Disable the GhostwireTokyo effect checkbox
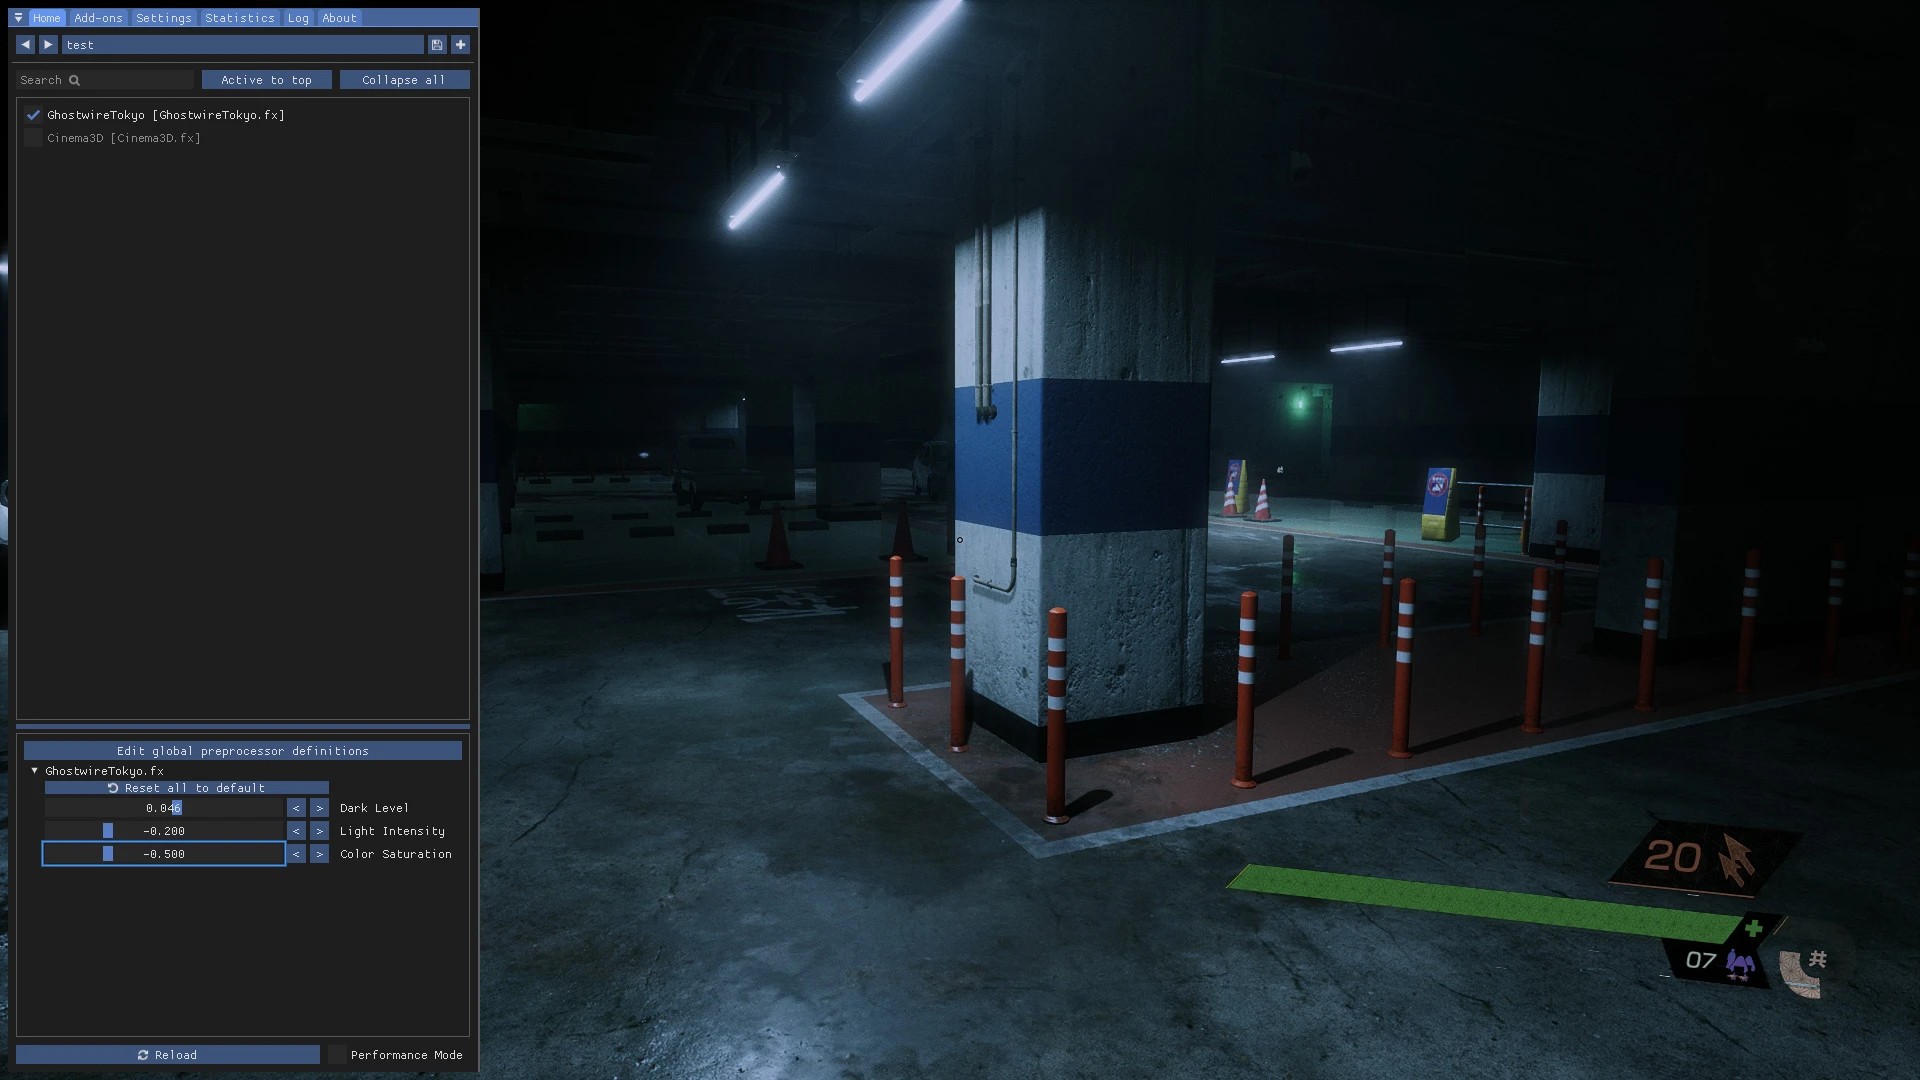Viewport: 1920px width, 1080px height. point(33,115)
